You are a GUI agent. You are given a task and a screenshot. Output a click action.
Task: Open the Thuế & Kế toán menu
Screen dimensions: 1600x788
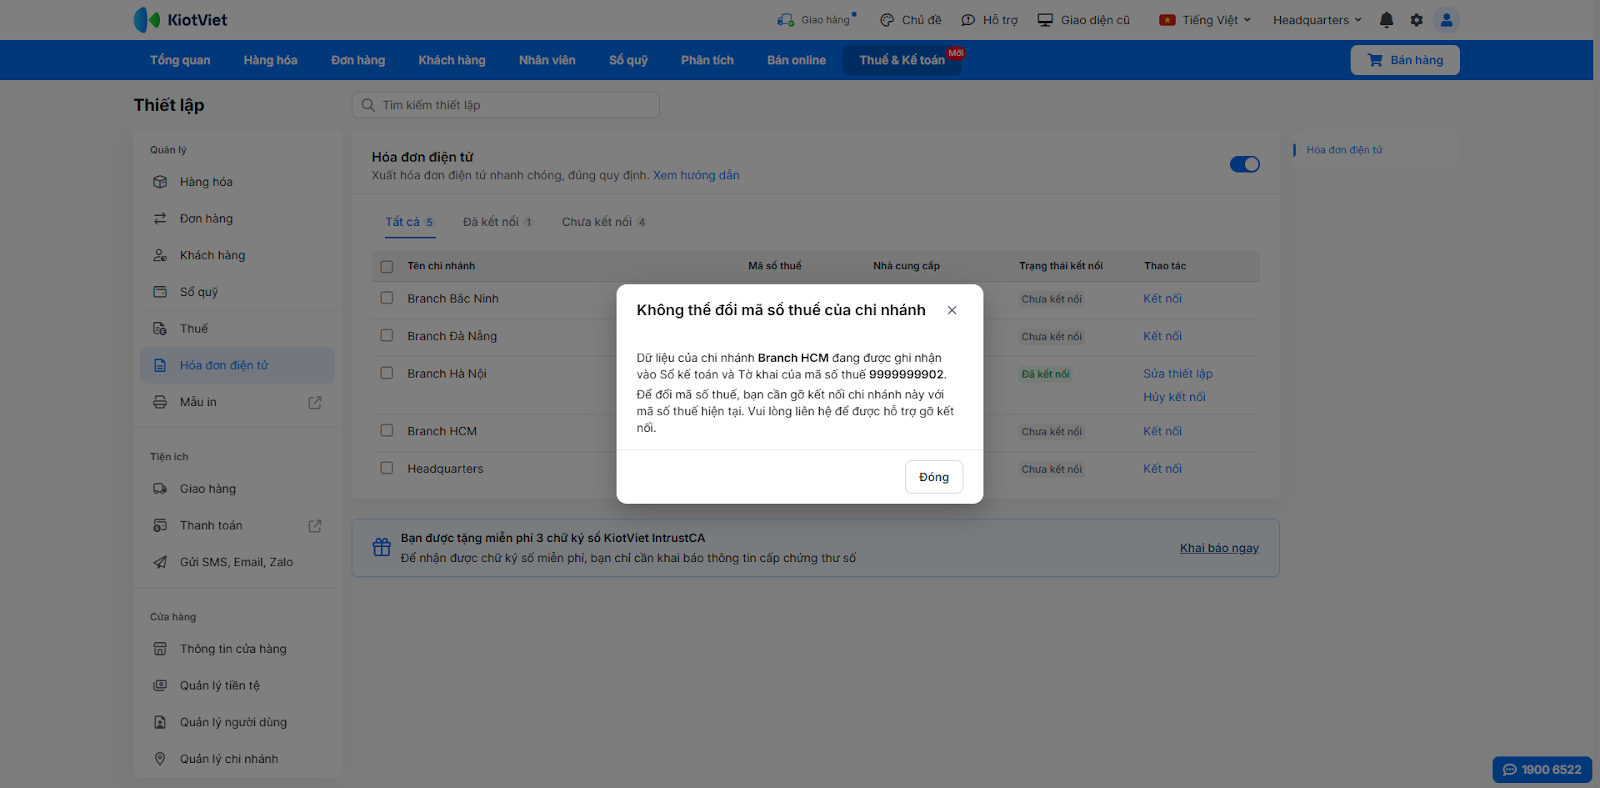click(902, 60)
